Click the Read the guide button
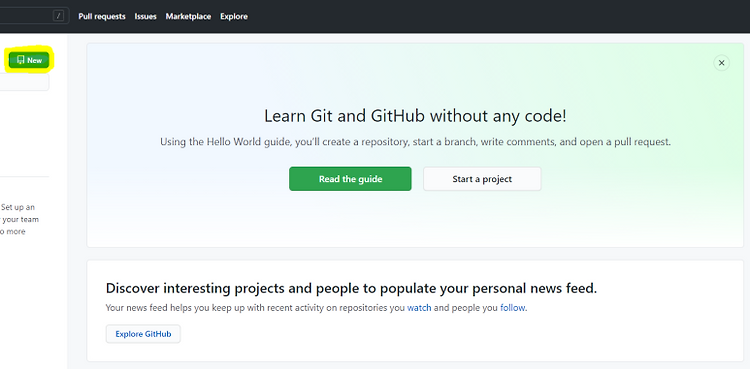750x369 pixels. (x=350, y=179)
